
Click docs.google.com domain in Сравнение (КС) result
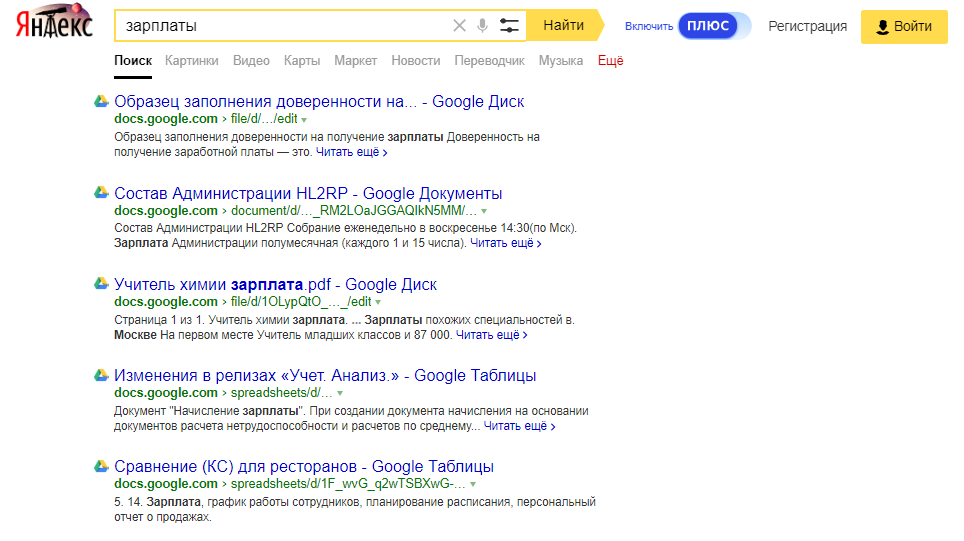point(166,483)
